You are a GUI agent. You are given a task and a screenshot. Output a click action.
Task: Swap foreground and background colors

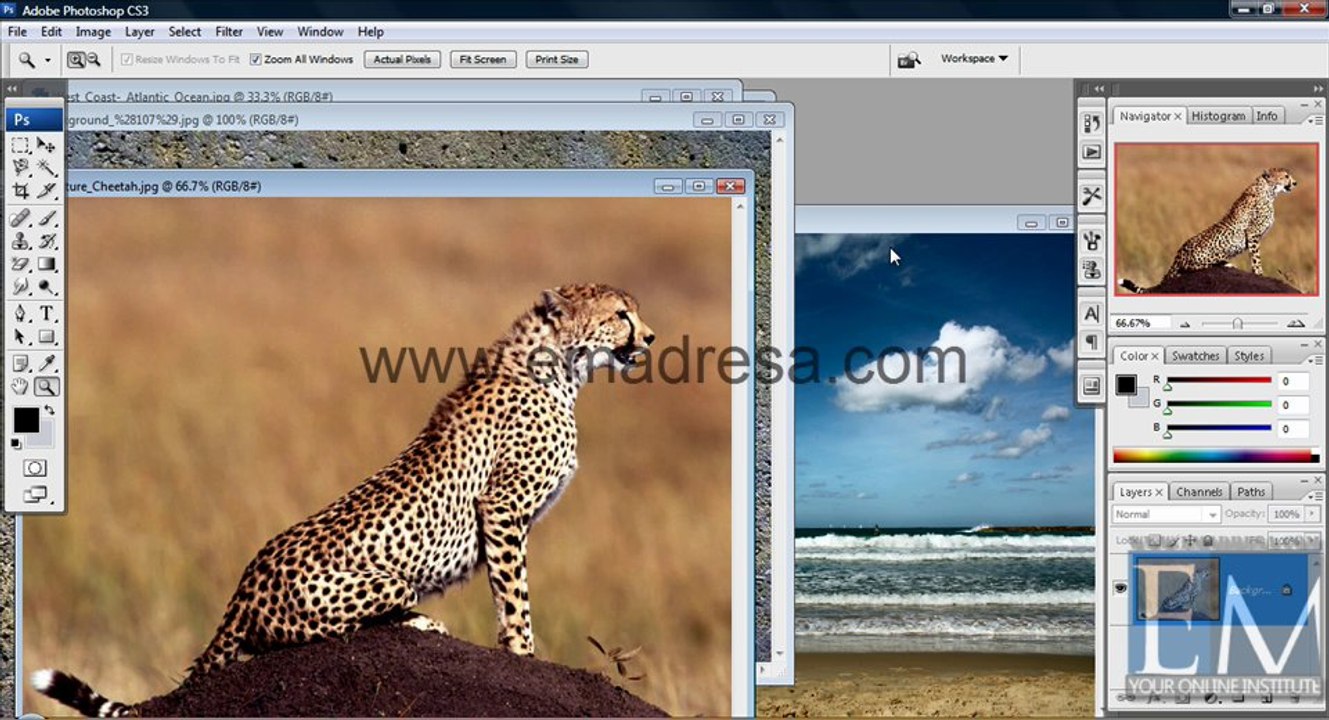(x=49, y=410)
